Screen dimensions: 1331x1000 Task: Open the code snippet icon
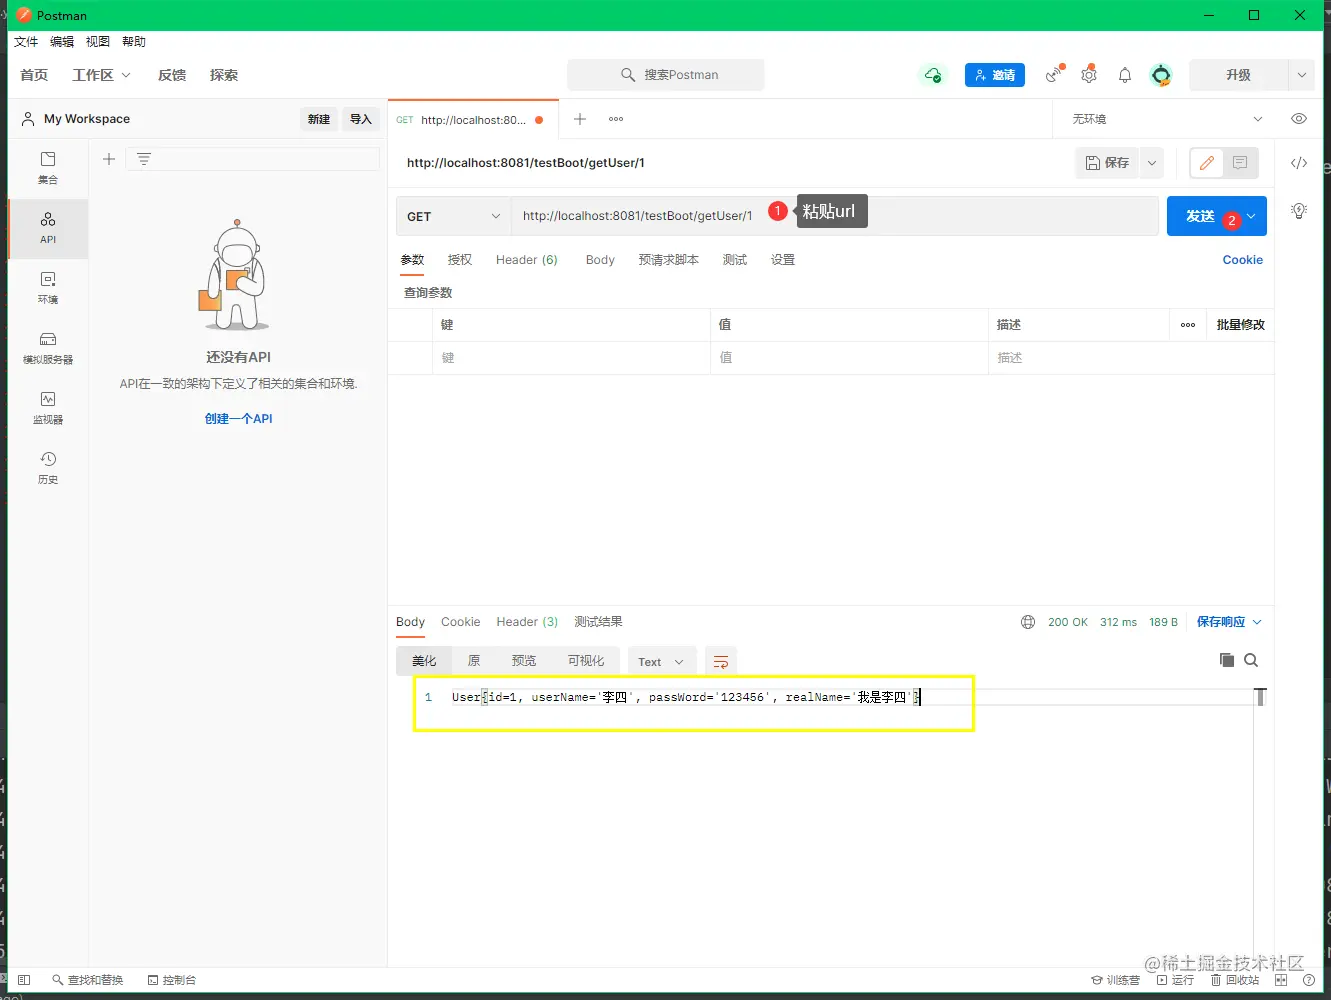coord(1299,163)
